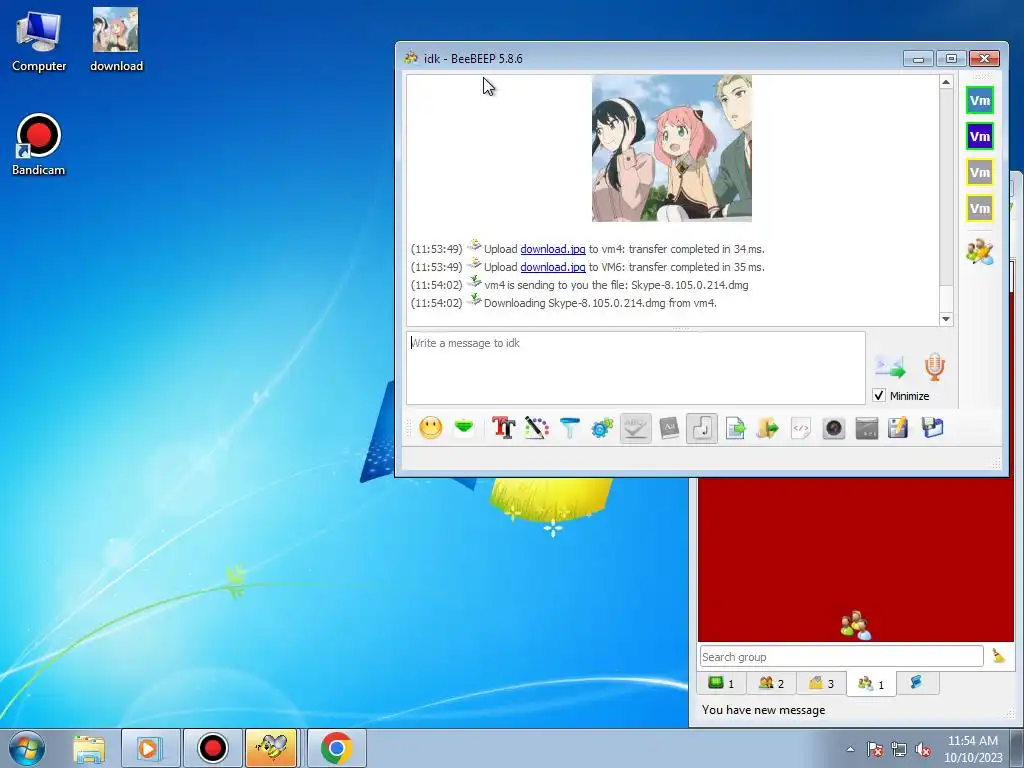
Task: Send a file using document arrow icon
Action: tap(735, 428)
